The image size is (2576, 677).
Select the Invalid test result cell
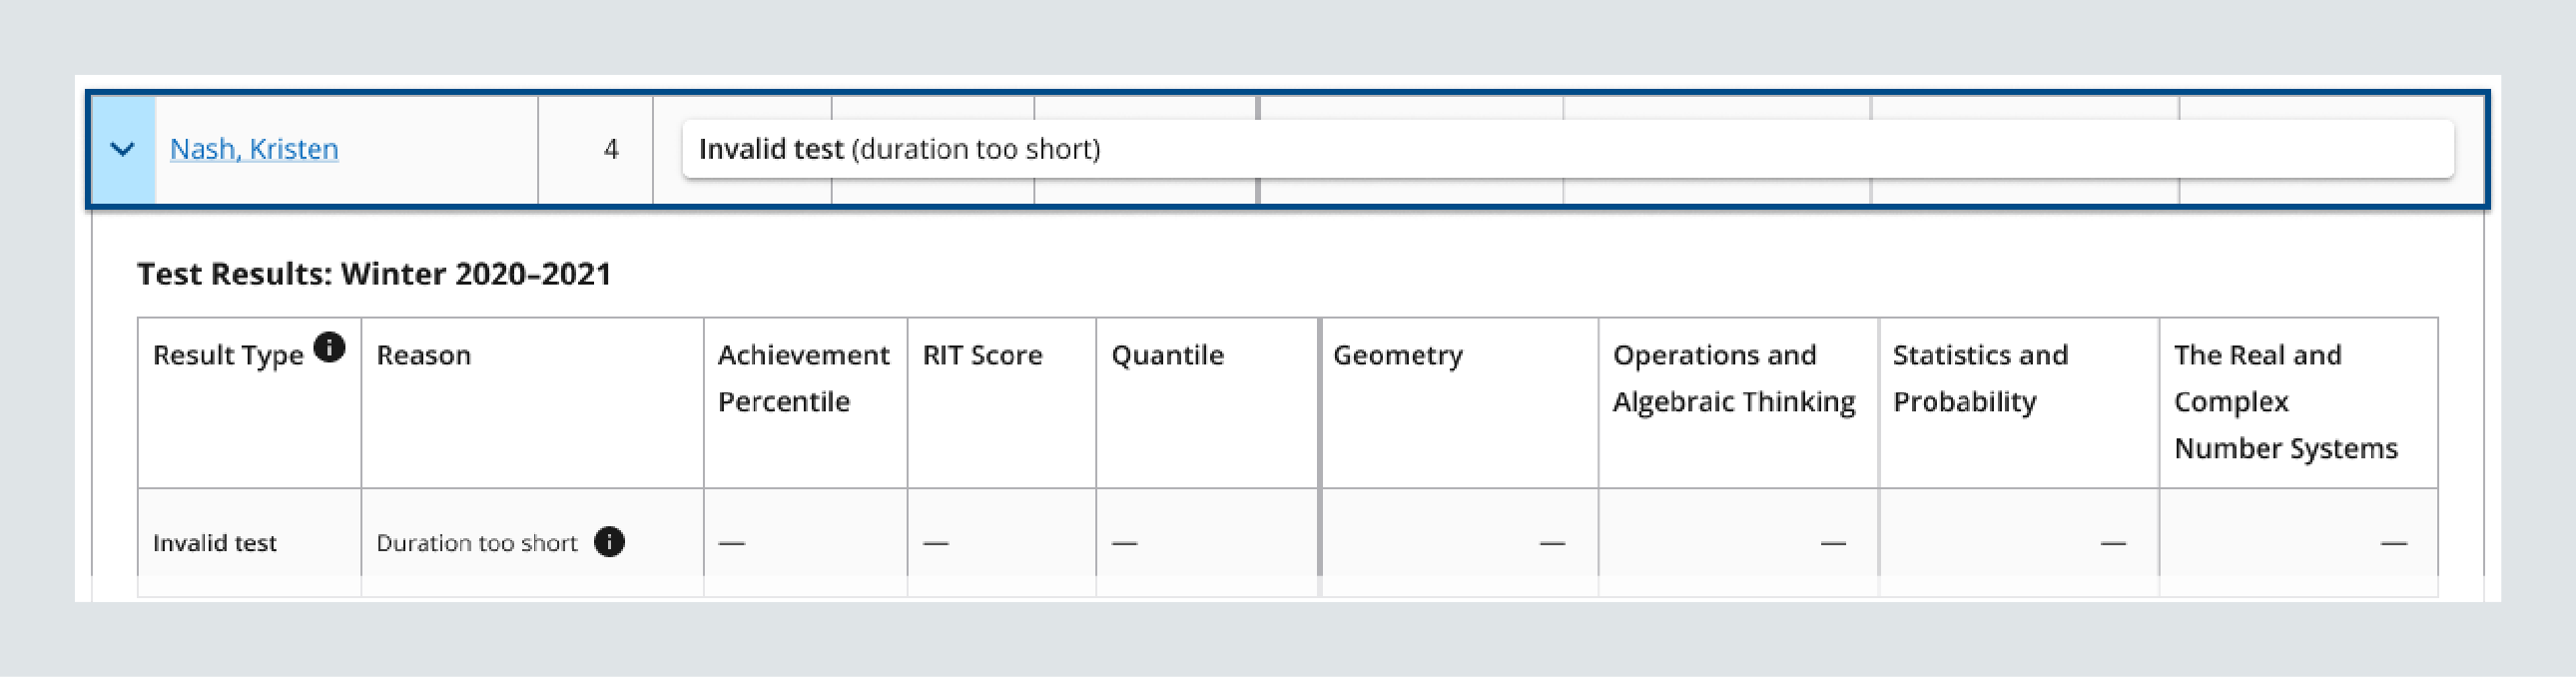pos(214,541)
